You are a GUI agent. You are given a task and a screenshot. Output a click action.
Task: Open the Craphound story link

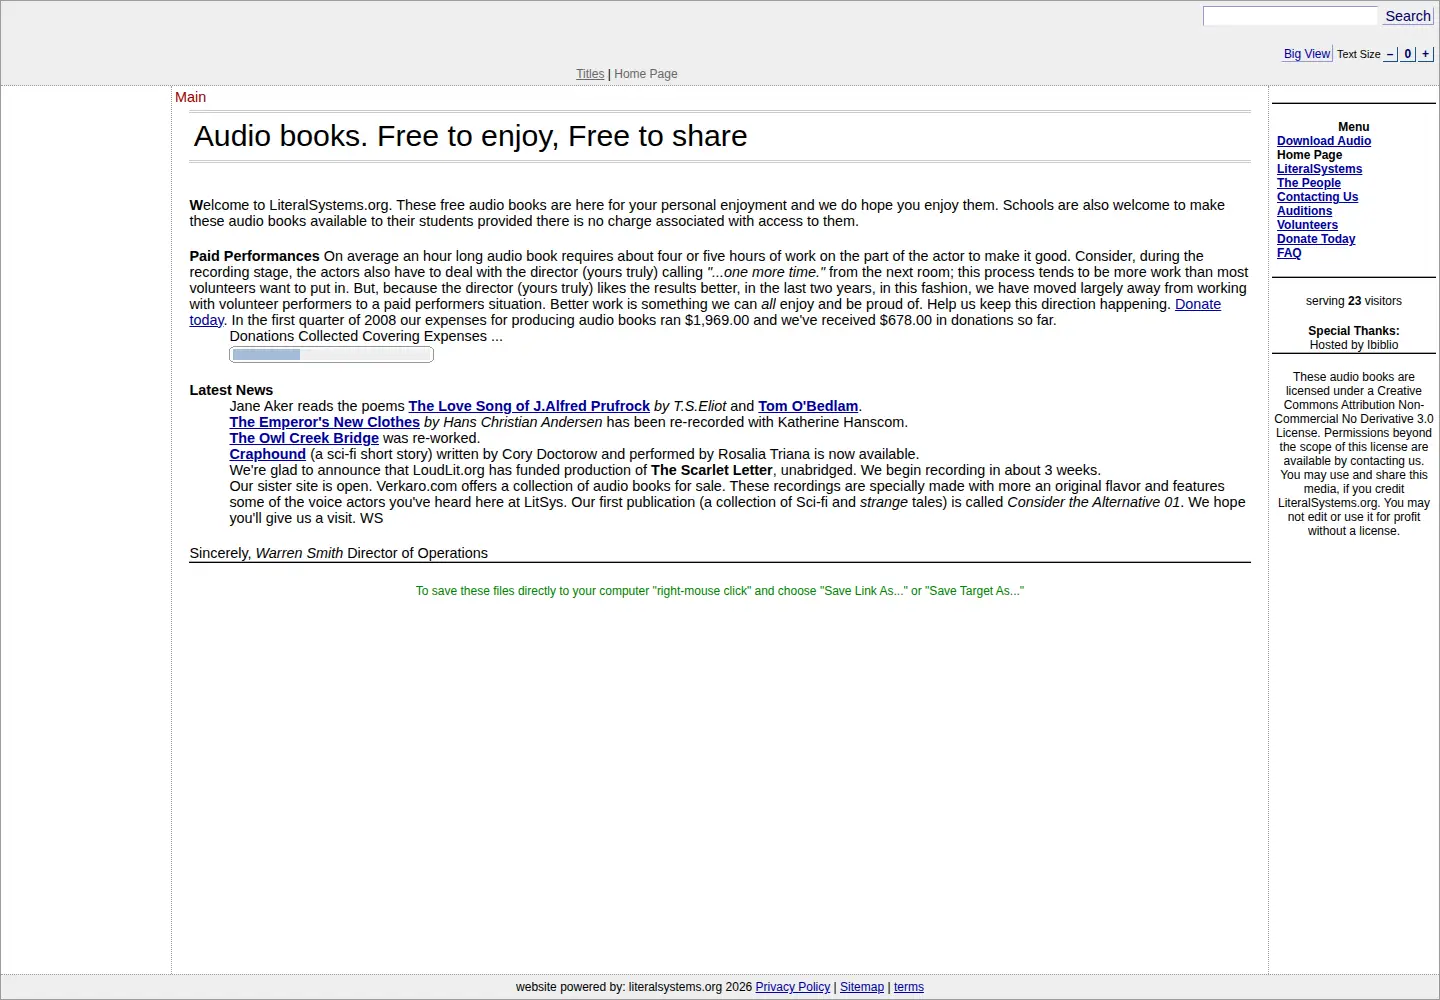coord(267,454)
